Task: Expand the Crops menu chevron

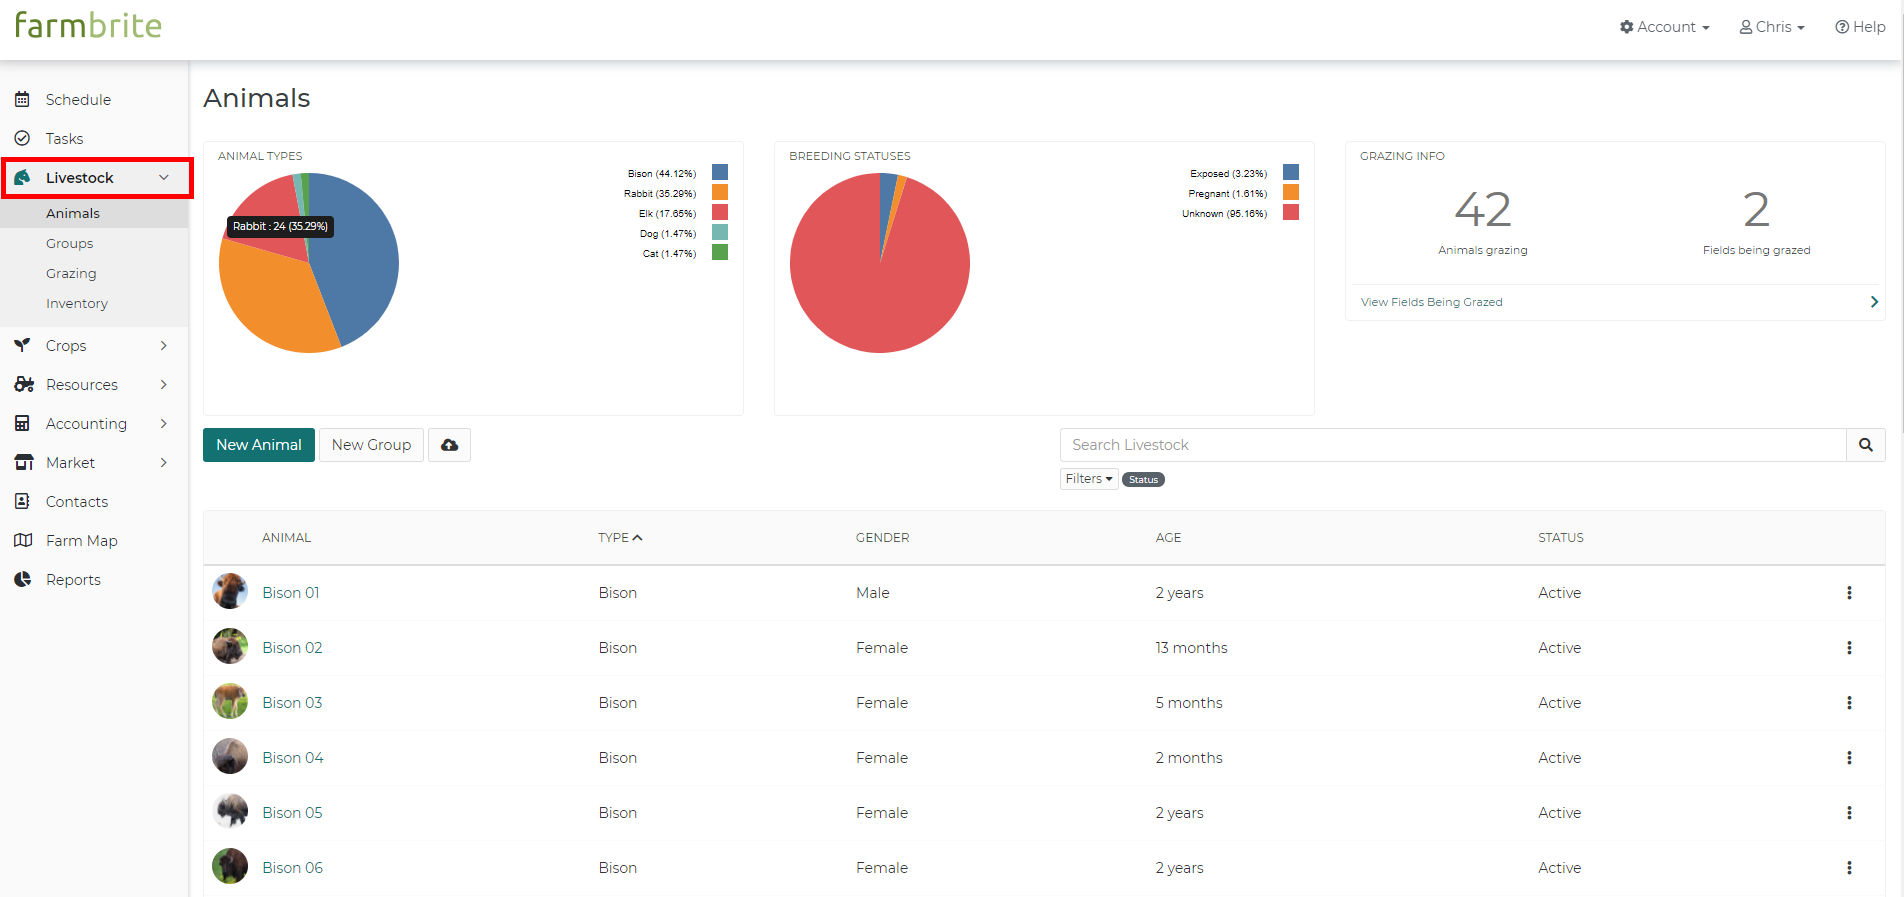Action: point(164,345)
